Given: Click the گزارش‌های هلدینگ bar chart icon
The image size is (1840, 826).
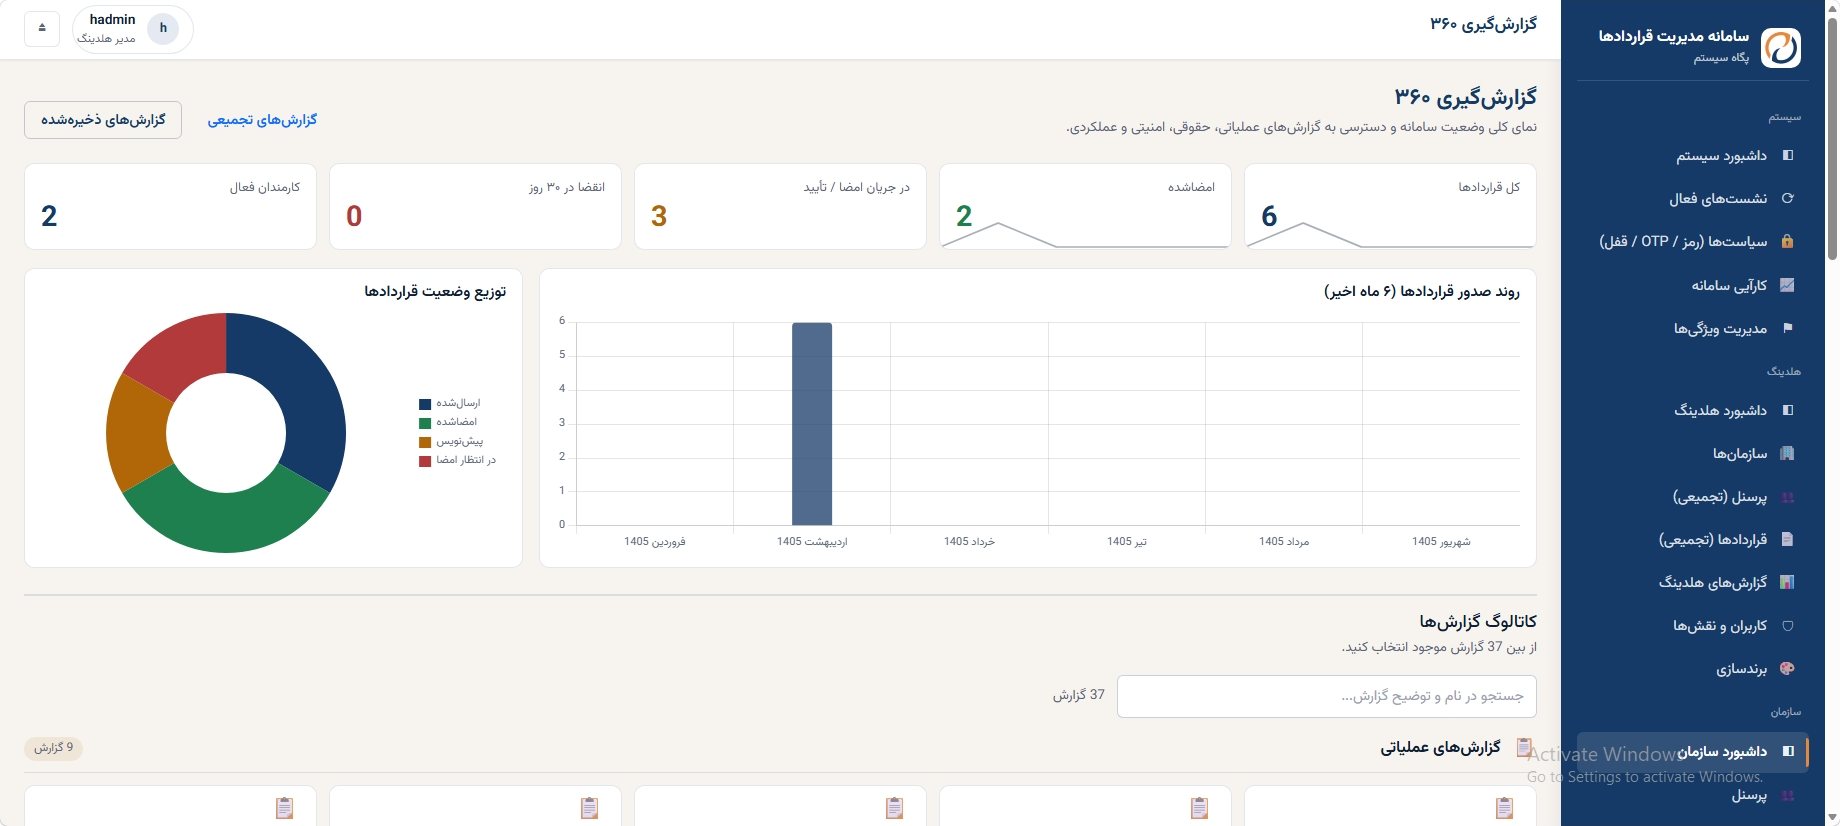Looking at the screenshot, I should pyautogui.click(x=1788, y=582).
